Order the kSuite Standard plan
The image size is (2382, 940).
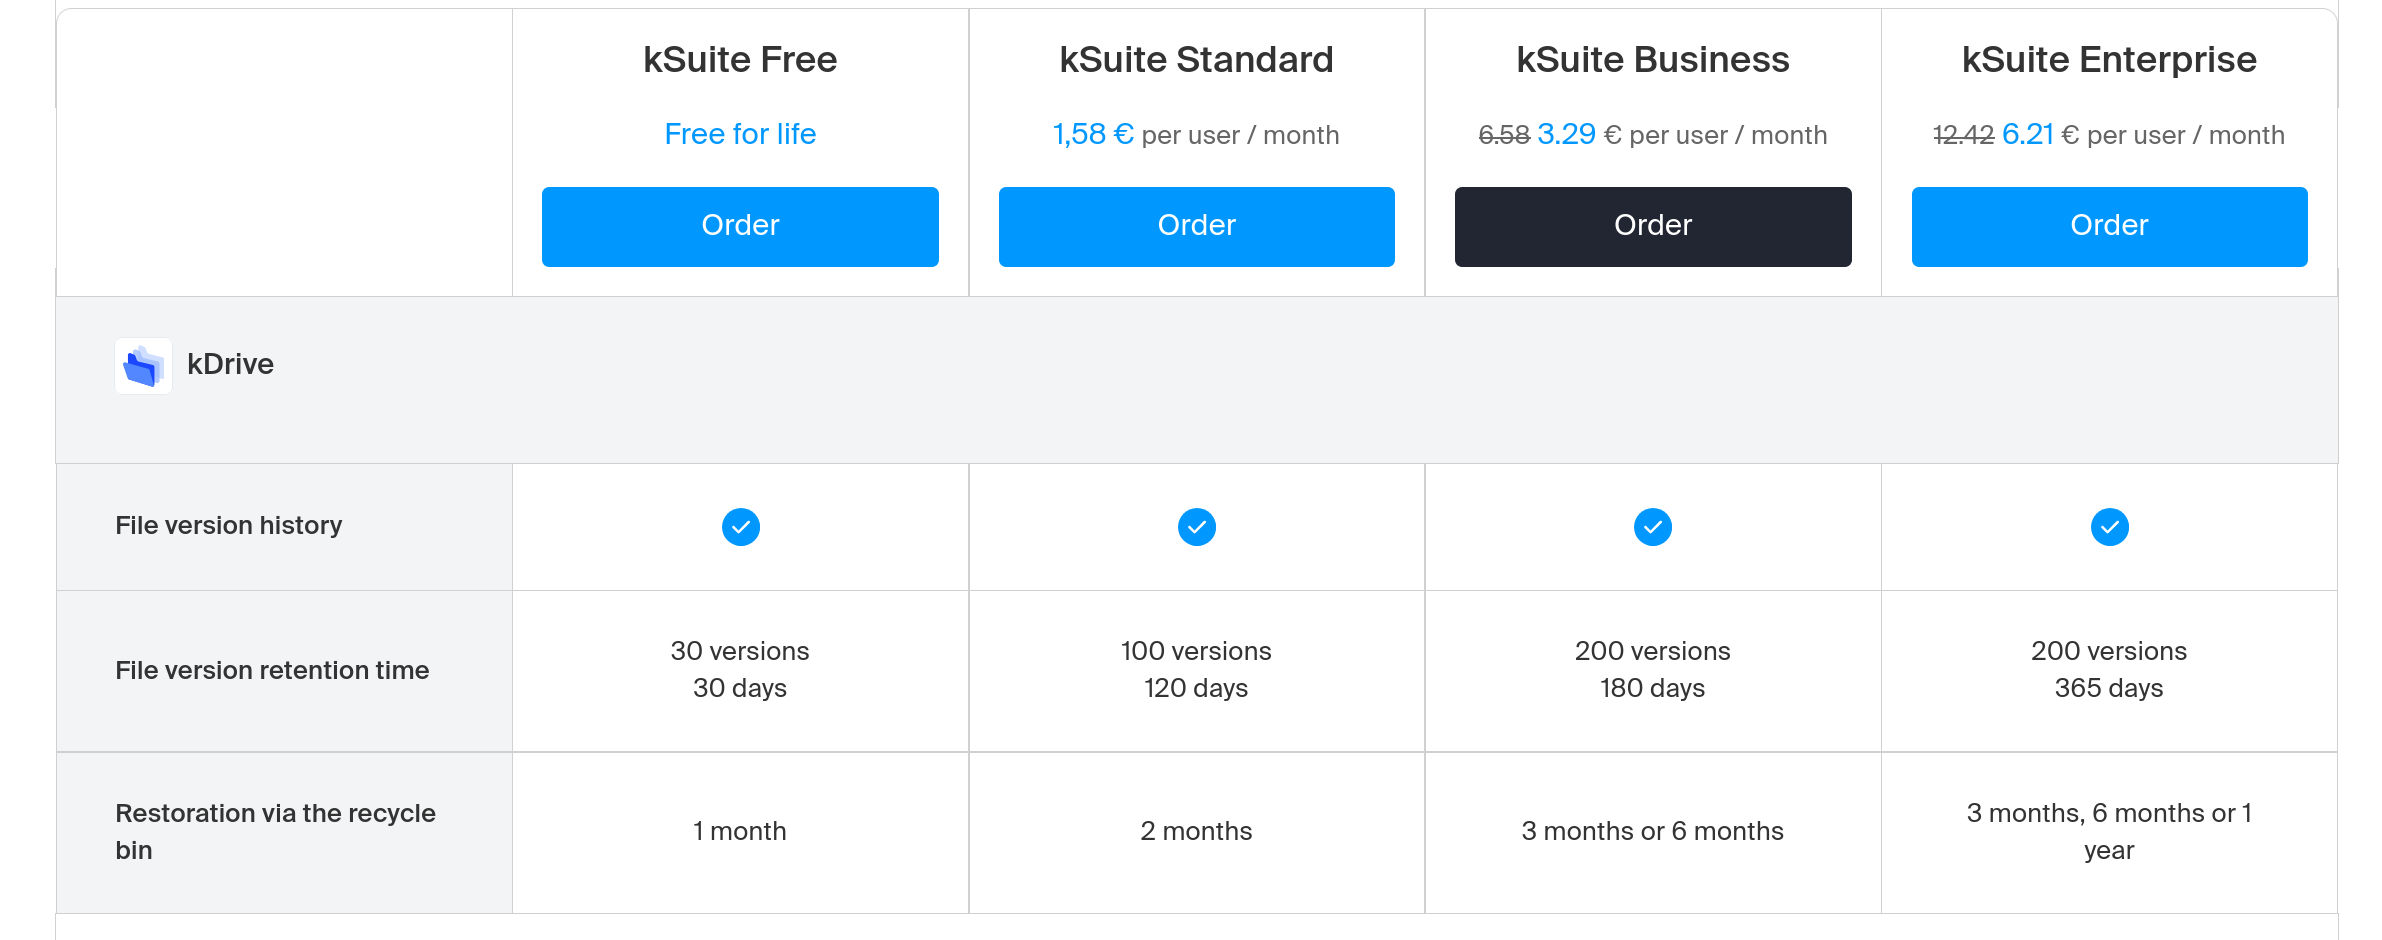[x=1196, y=226]
